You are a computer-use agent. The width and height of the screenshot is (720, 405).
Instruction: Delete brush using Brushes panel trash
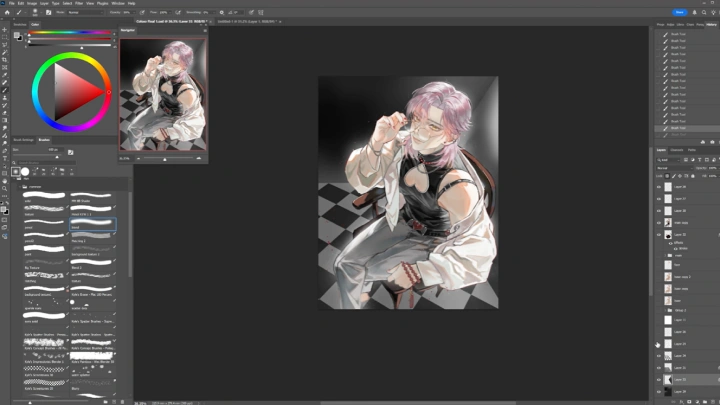coord(123,402)
